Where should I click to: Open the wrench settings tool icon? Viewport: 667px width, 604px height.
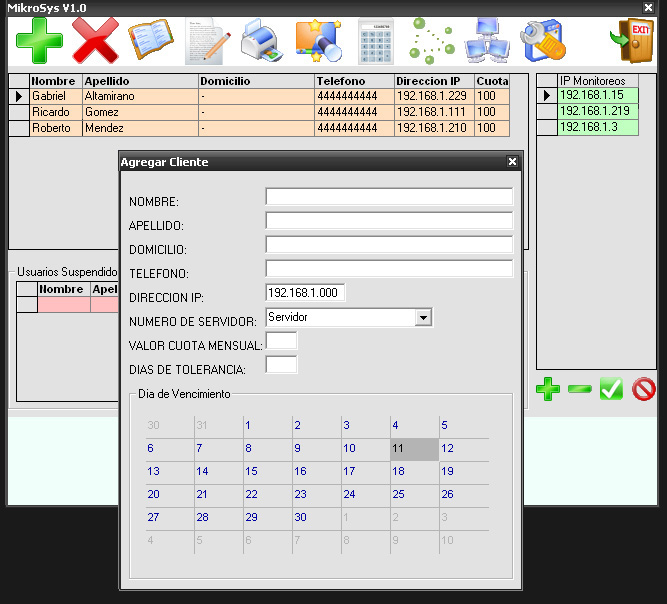[543, 41]
